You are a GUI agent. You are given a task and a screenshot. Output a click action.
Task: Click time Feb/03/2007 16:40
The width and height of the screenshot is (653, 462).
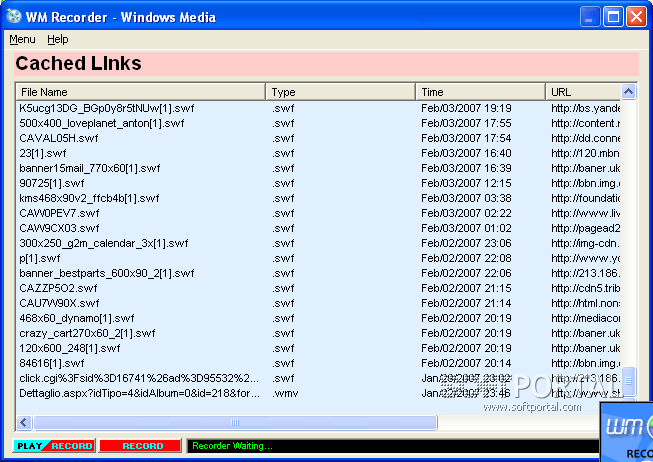point(466,153)
